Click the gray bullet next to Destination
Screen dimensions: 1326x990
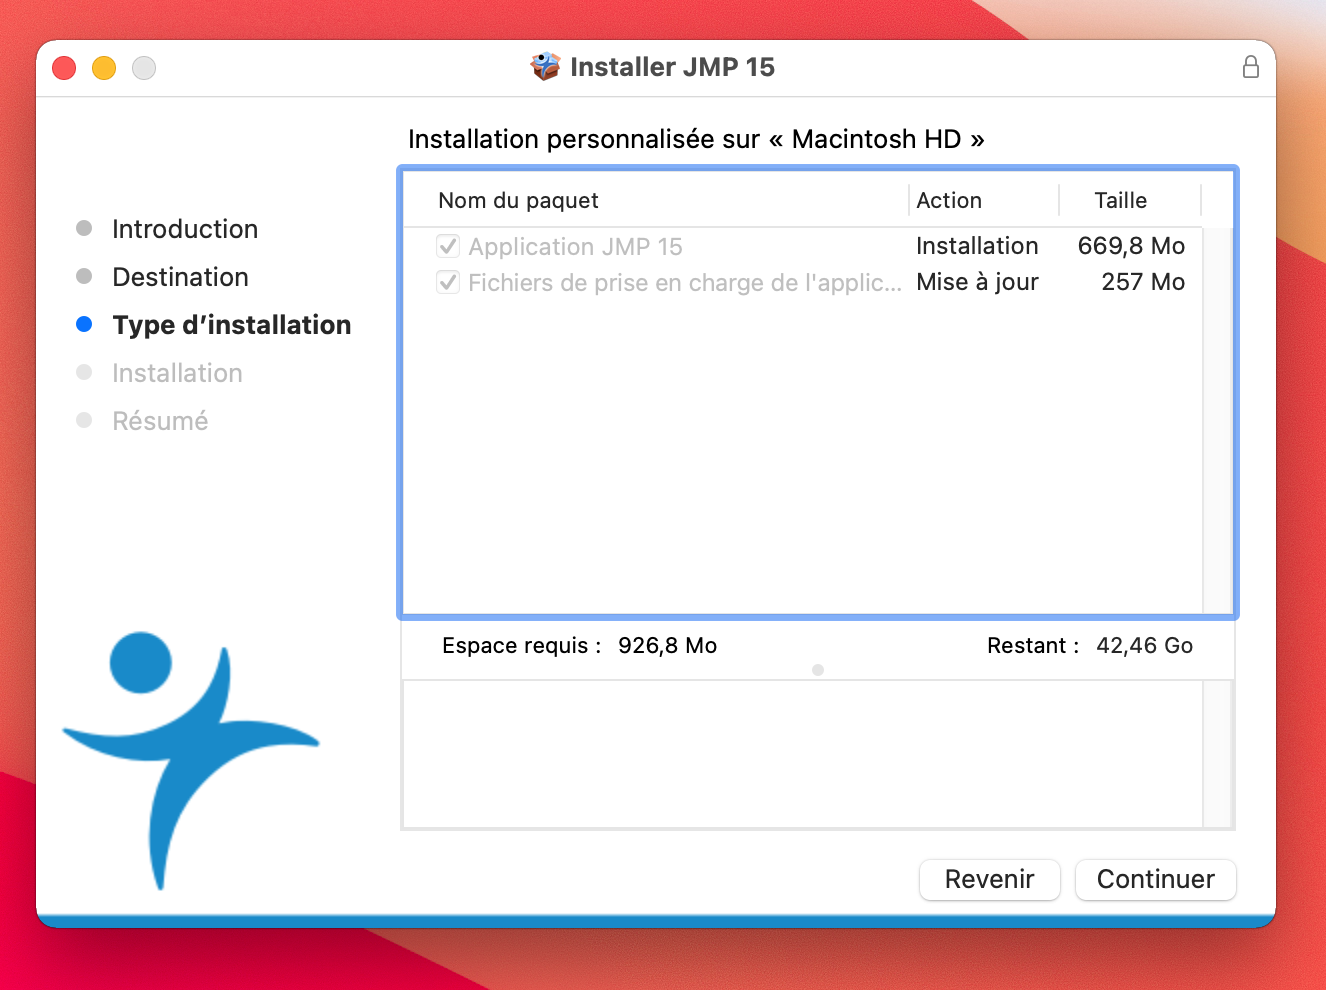(x=84, y=276)
